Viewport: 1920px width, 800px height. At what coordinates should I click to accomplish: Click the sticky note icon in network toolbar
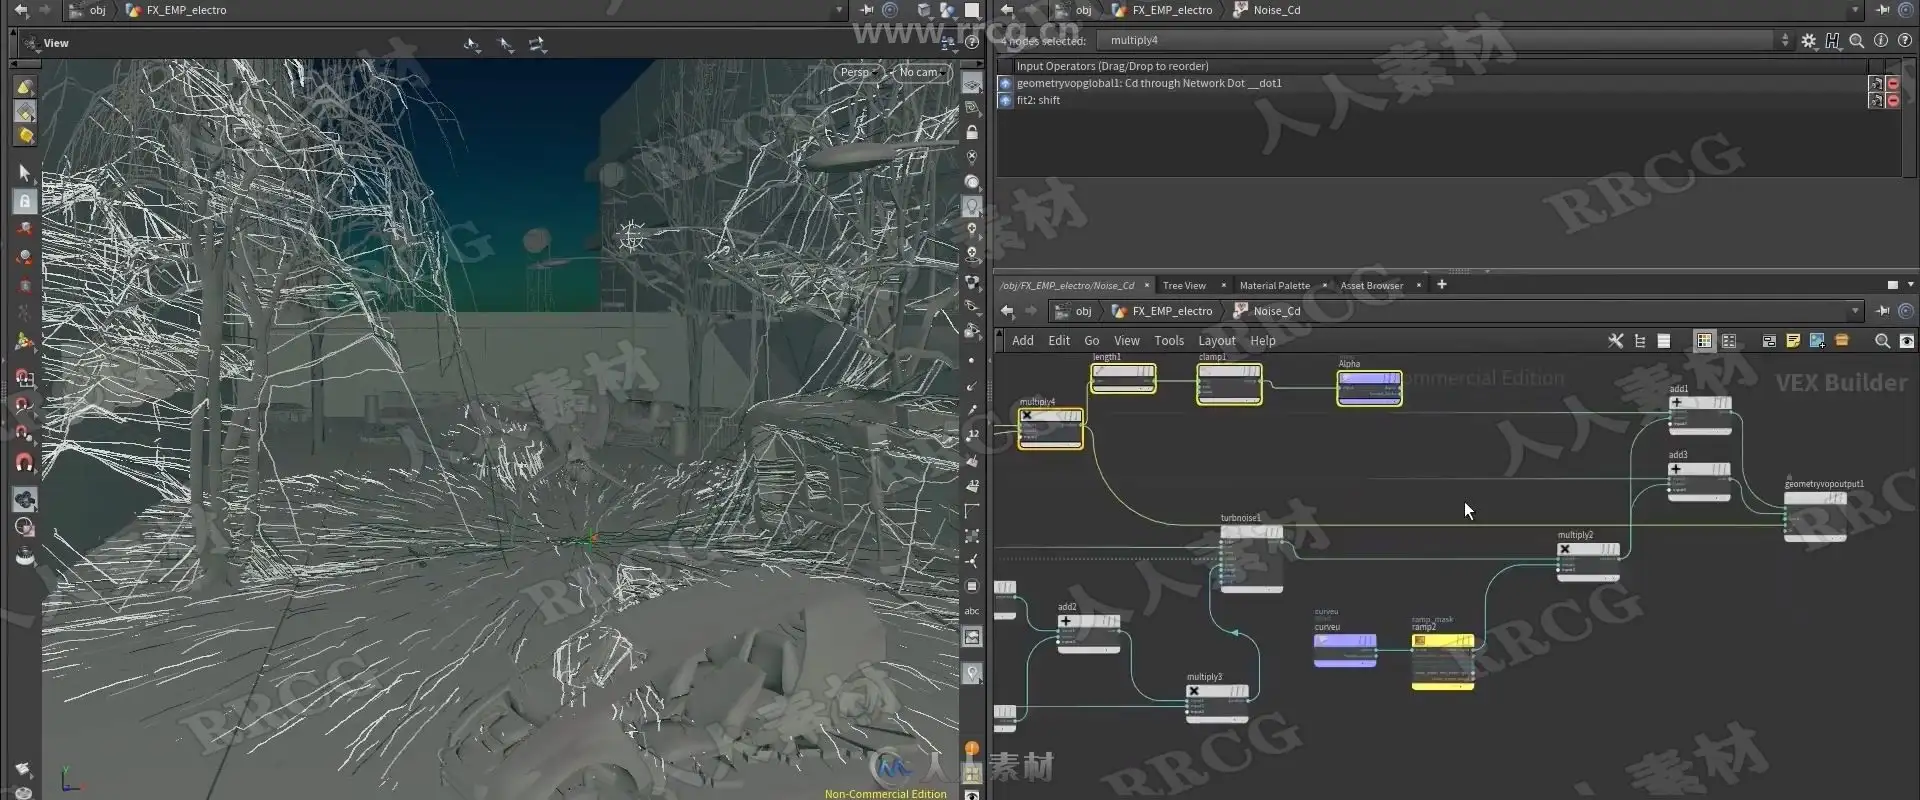pos(1793,341)
